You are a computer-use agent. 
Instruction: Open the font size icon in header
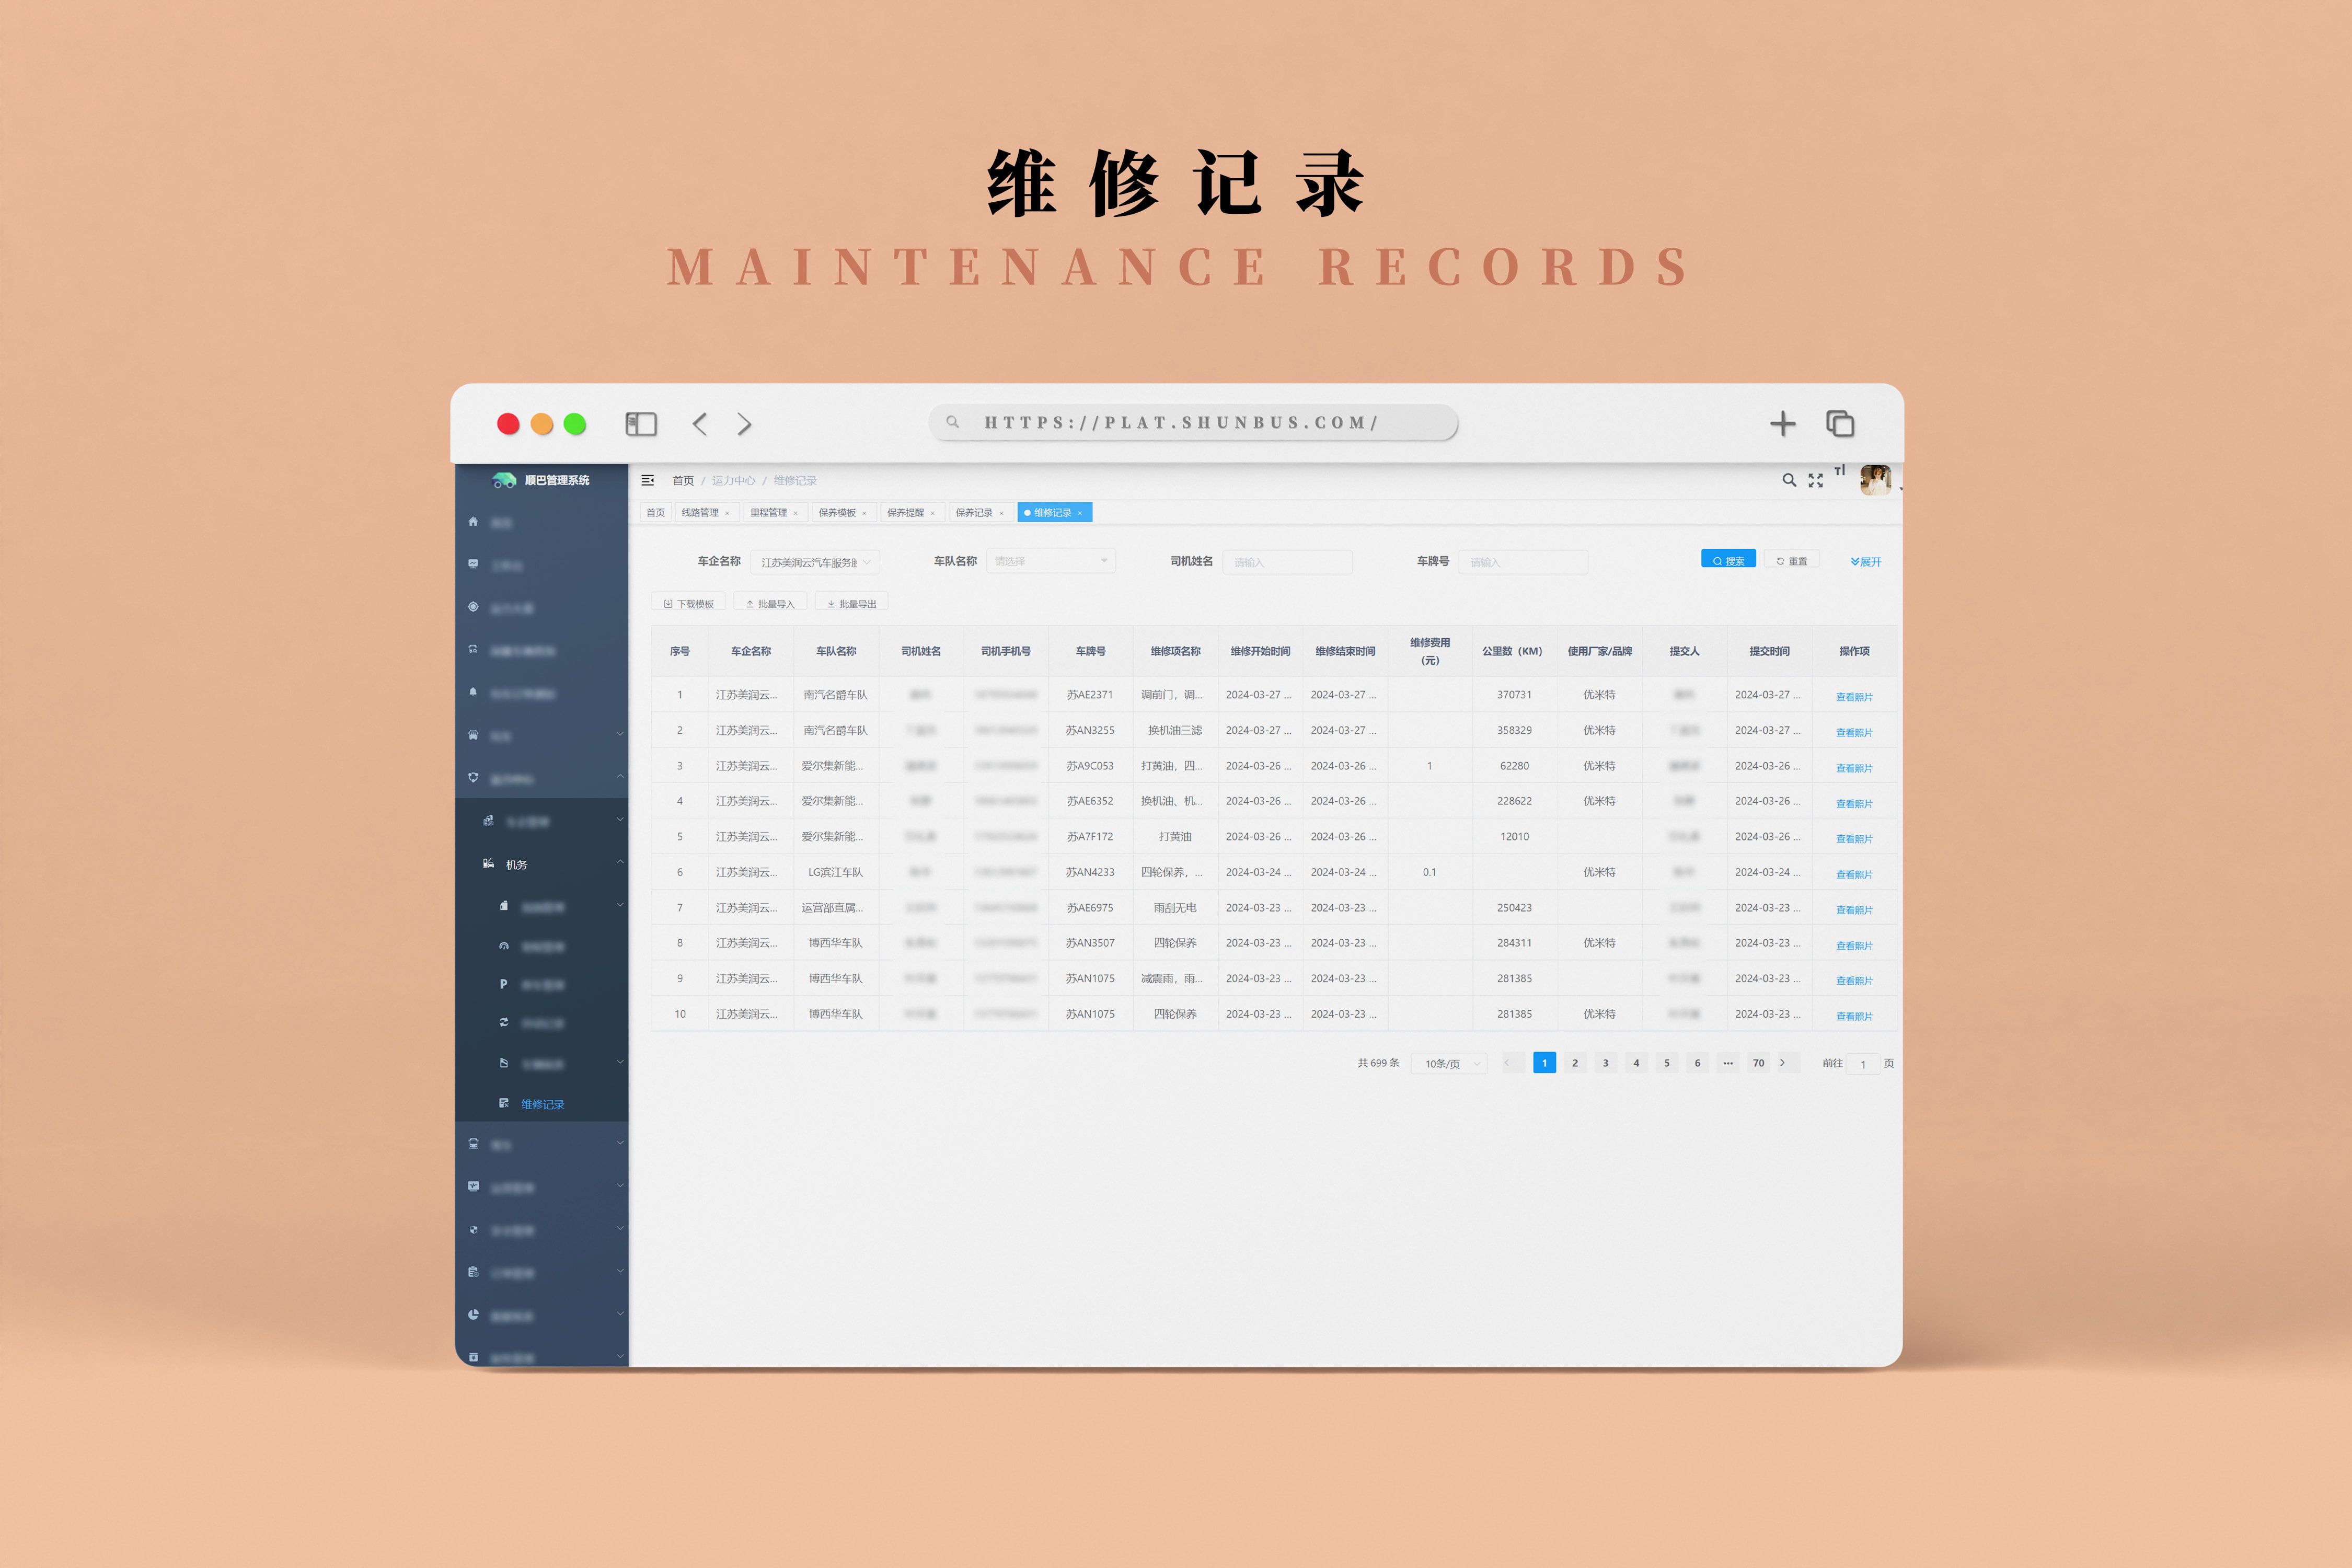[x=1839, y=471]
